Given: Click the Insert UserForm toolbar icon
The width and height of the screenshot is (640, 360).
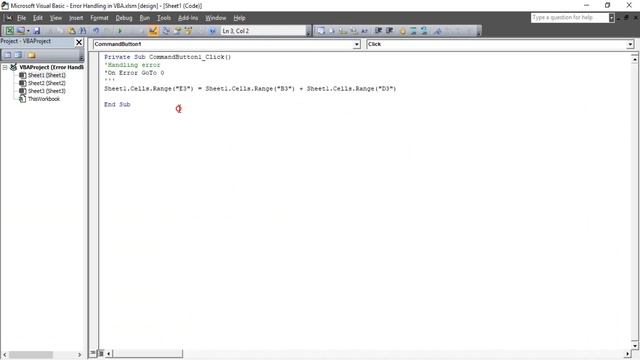Looking at the screenshot, I should point(20,31).
